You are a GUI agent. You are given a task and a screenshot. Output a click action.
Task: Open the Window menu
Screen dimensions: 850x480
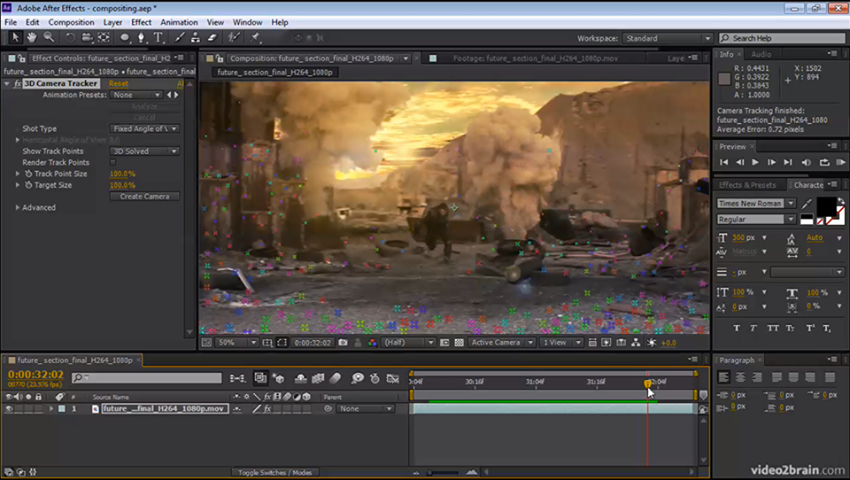click(247, 22)
